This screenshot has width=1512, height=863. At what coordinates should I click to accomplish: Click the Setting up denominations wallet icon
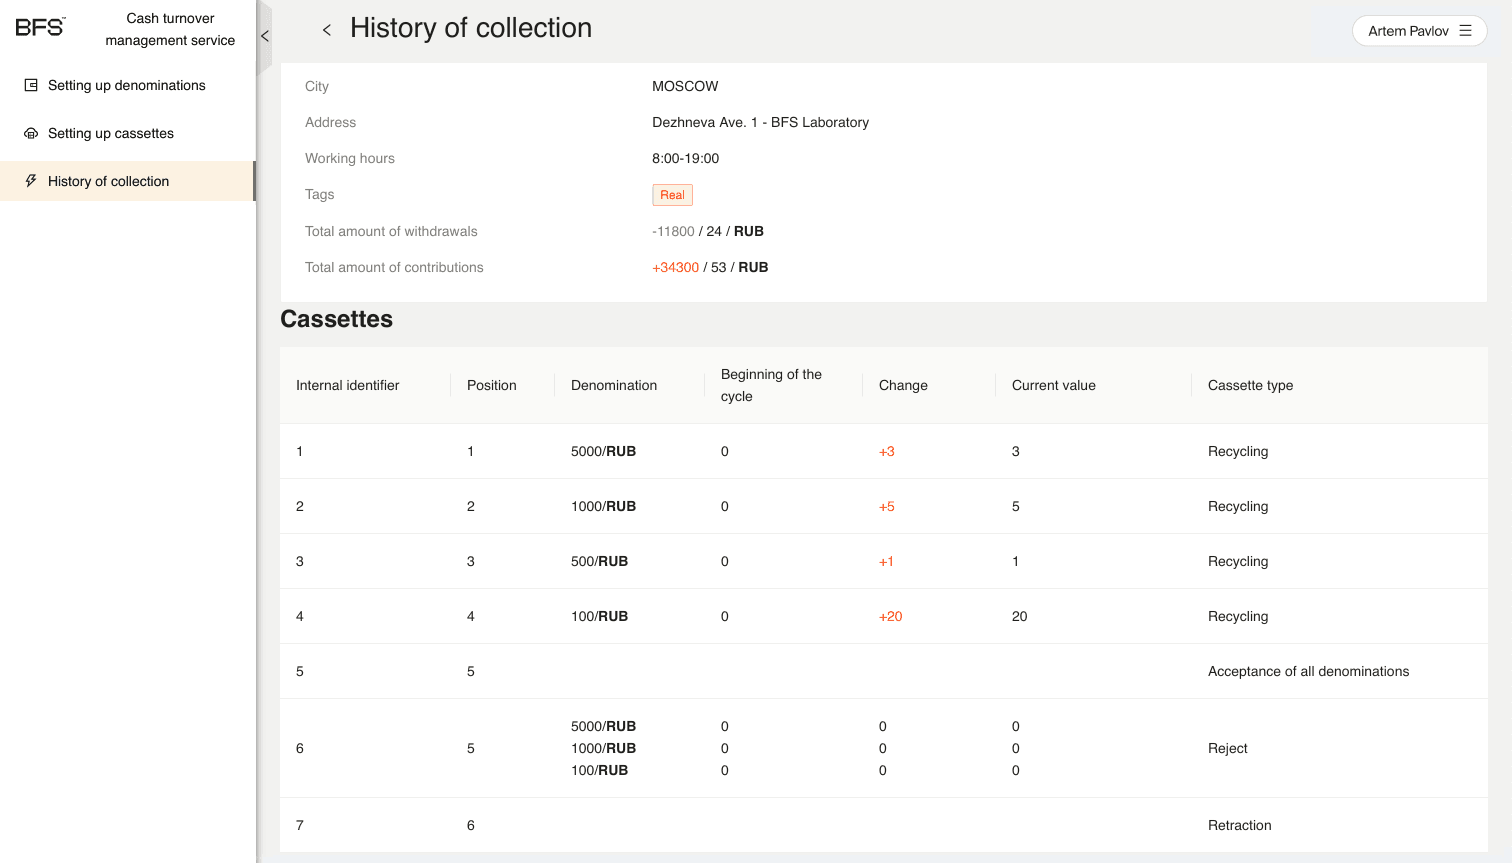pyautogui.click(x=31, y=85)
